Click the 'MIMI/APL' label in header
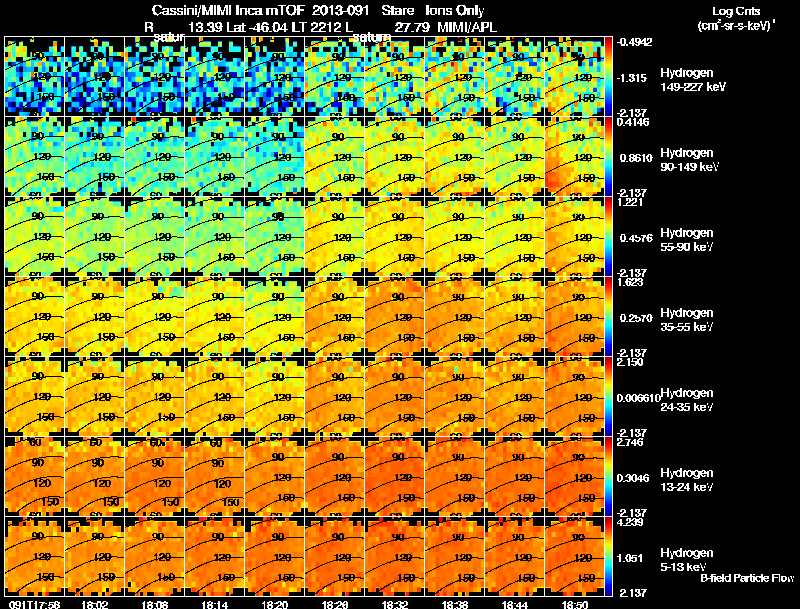 pos(467,27)
